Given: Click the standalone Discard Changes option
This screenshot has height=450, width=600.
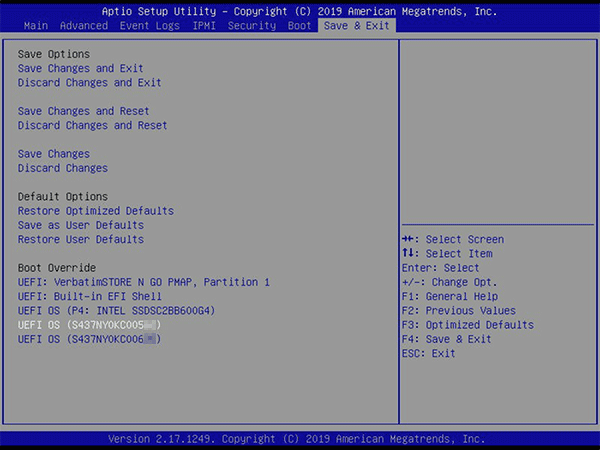Looking at the screenshot, I should pos(63,169).
